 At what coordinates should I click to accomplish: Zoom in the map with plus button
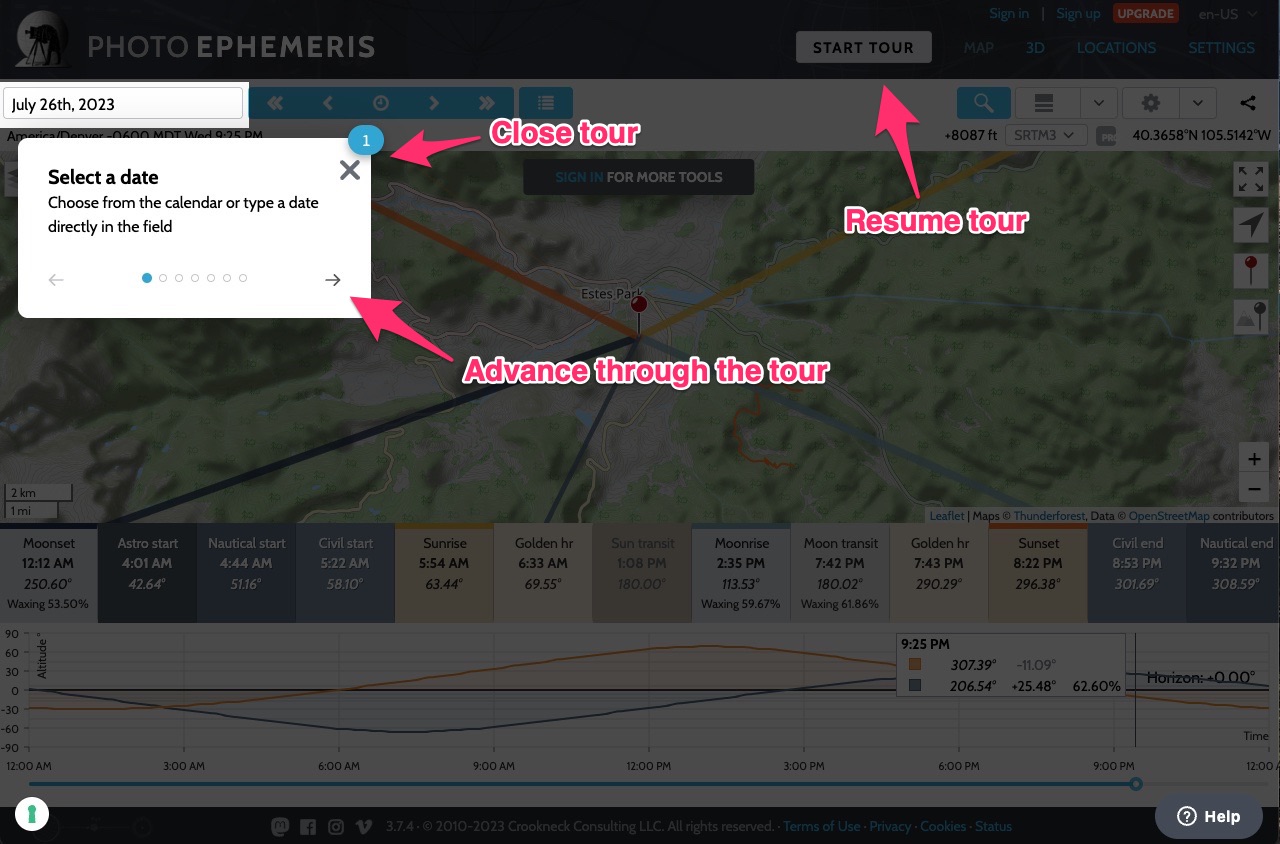click(1253, 459)
